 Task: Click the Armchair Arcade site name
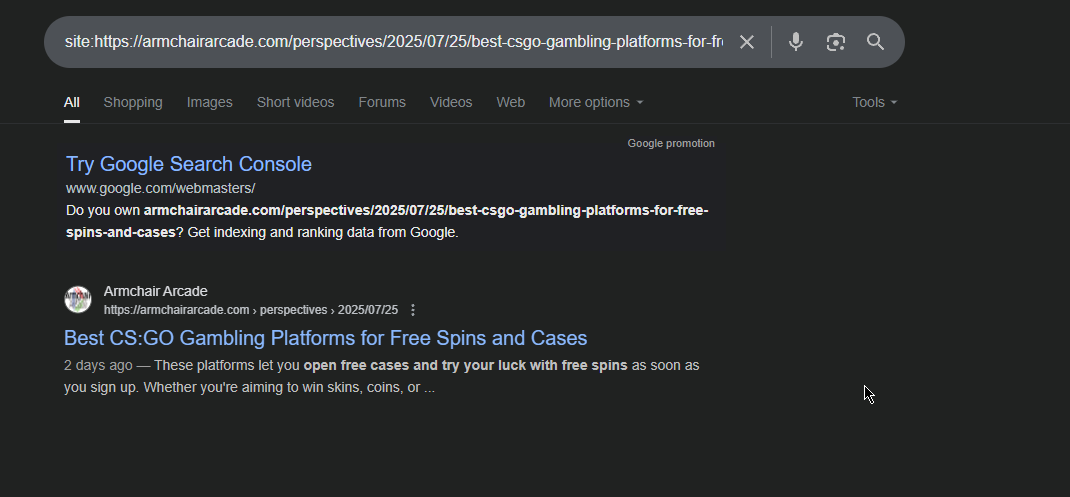pos(156,292)
